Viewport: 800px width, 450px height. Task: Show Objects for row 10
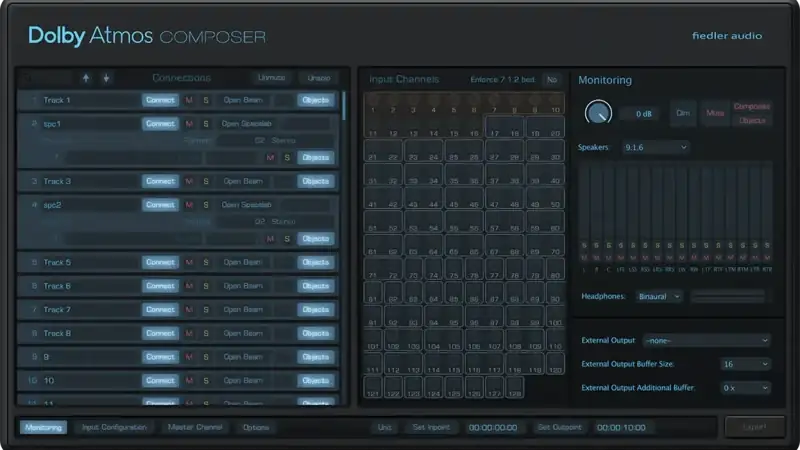coord(315,381)
